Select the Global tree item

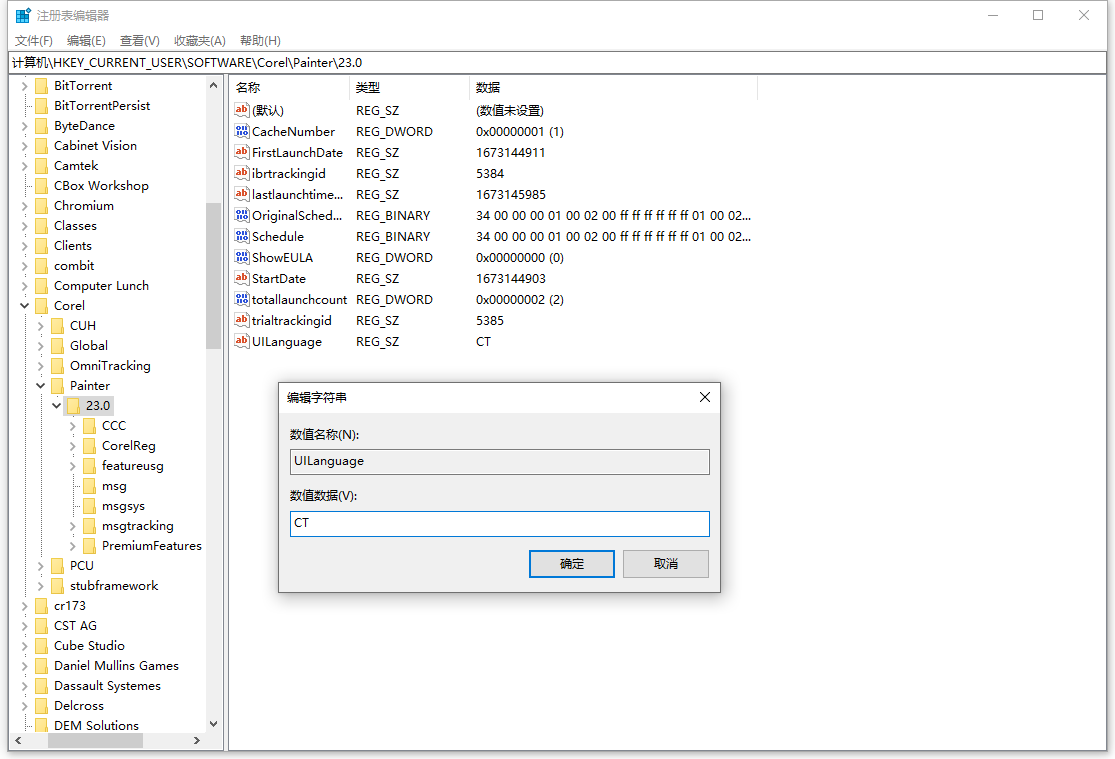point(89,345)
